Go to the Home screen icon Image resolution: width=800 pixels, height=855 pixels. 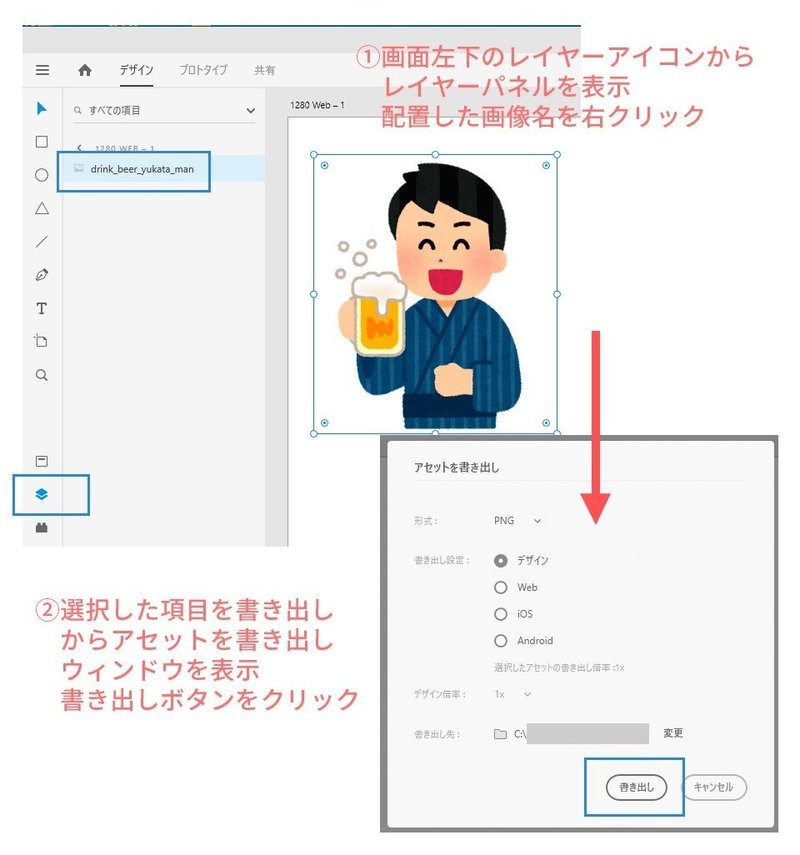(85, 70)
